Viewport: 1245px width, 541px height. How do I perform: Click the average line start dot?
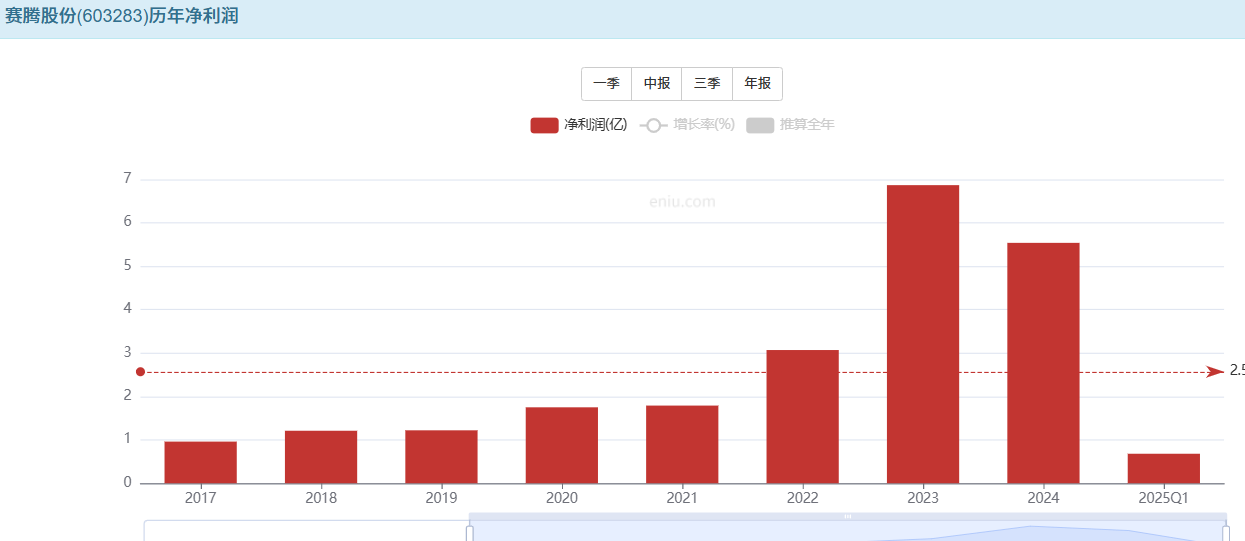coord(140,372)
